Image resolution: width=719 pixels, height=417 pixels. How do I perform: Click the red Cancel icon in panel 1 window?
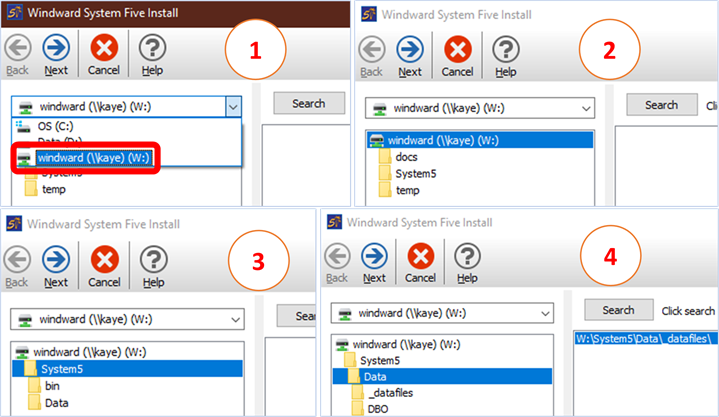coord(104,48)
